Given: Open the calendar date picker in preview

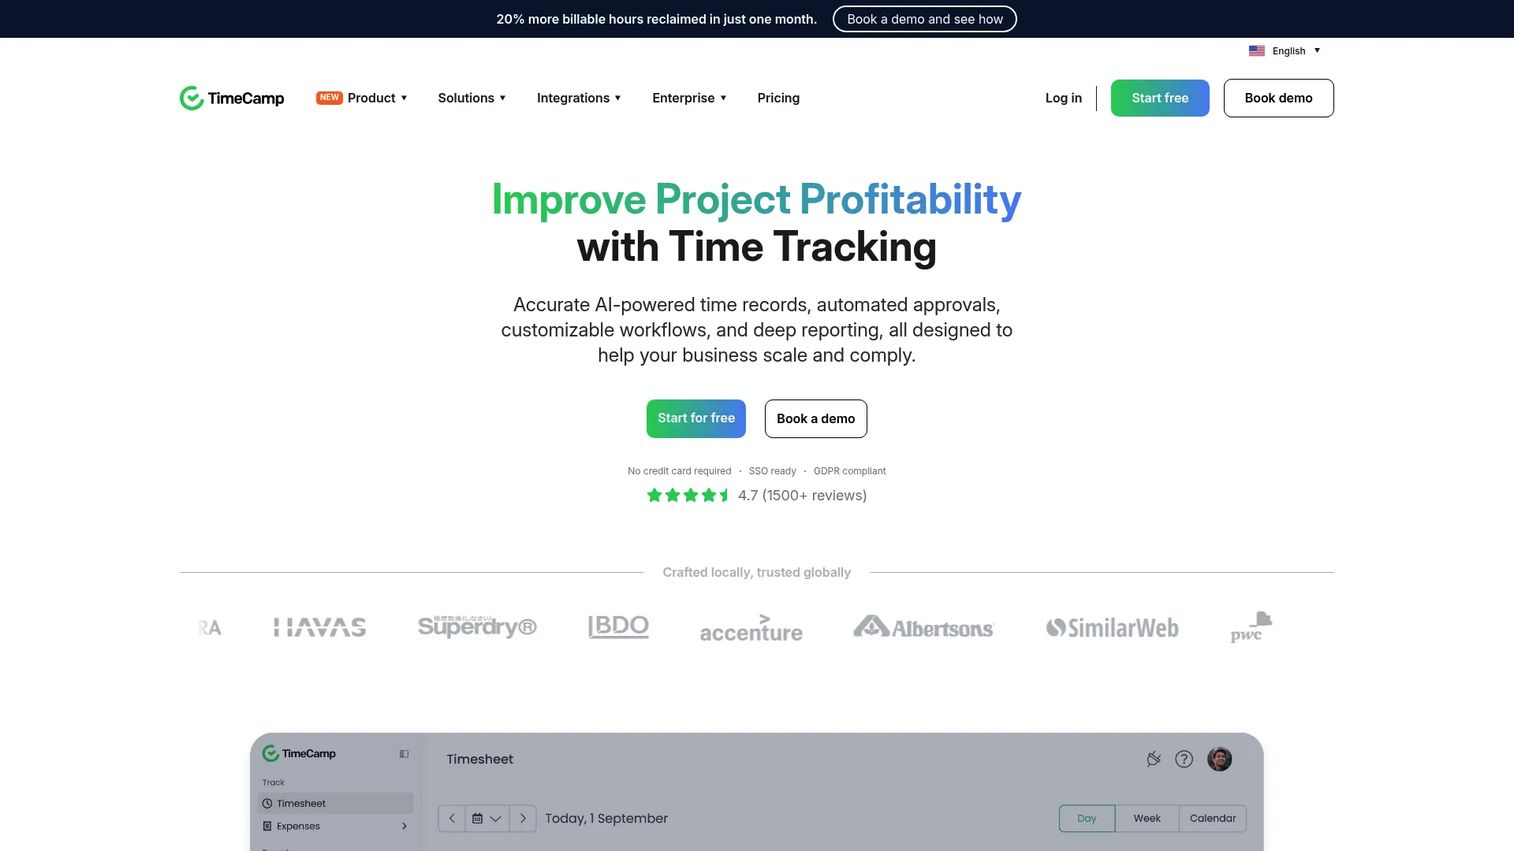Looking at the screenshot, I should [x=487, y=818].
